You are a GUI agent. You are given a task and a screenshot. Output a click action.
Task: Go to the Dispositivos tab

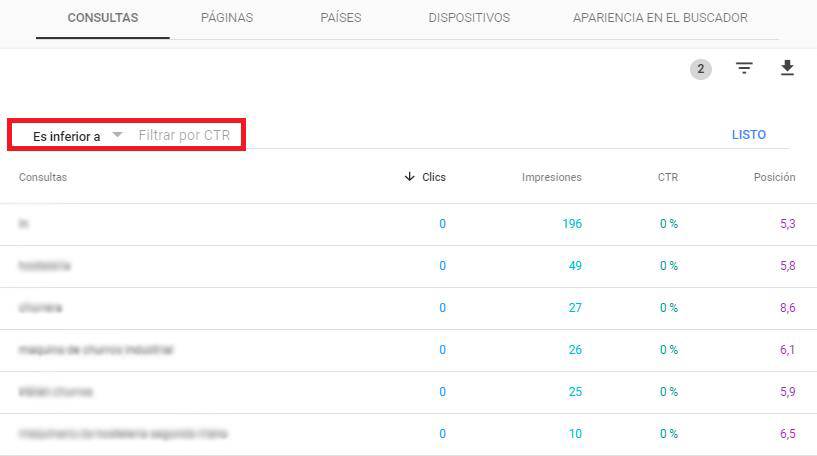468,18
